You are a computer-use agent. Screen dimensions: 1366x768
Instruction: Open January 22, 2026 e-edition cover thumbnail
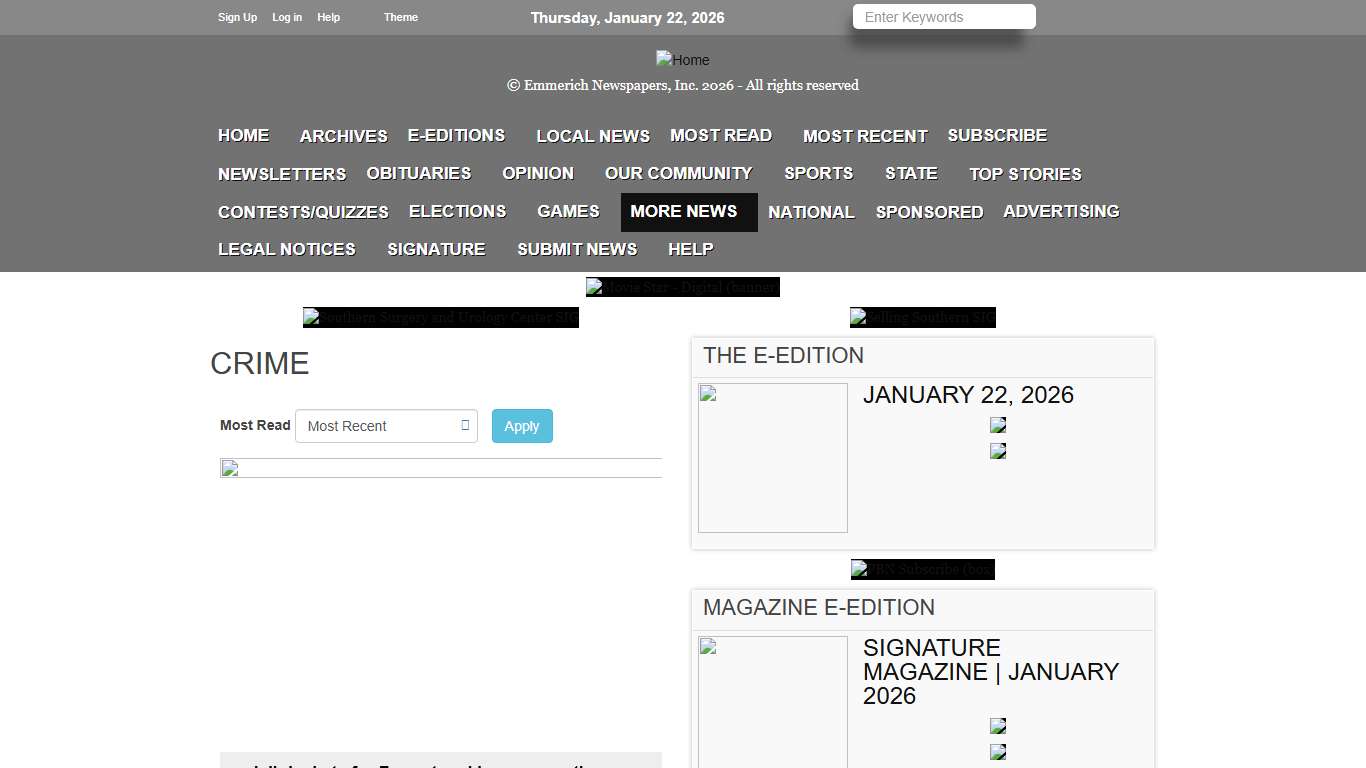[772, 458]
